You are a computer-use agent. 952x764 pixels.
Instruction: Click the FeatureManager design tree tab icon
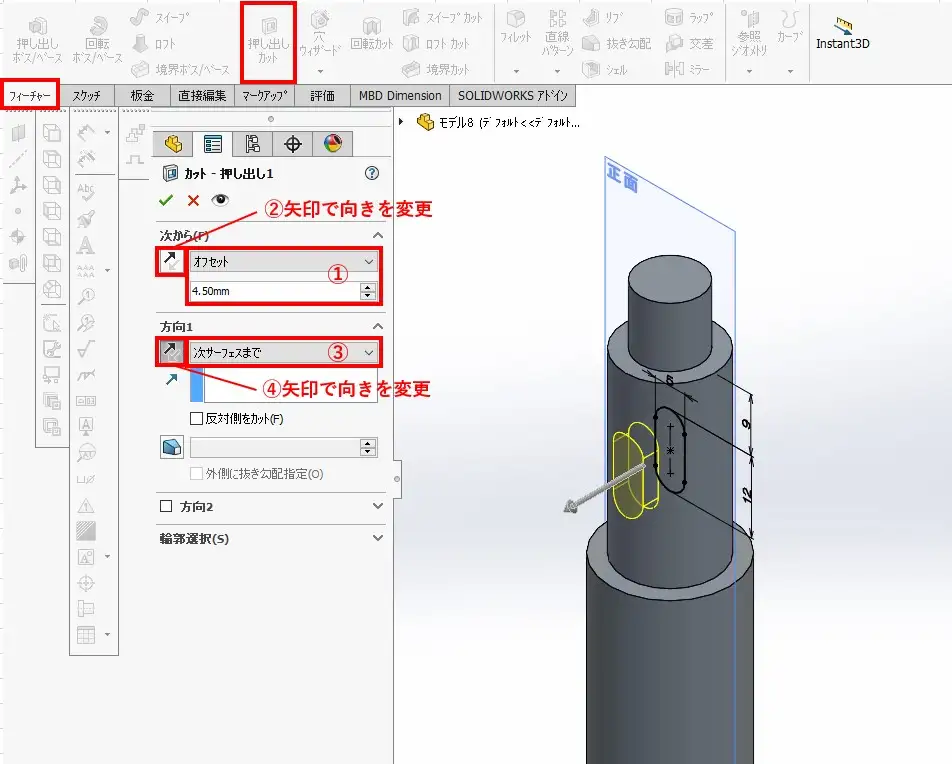tap(173, 144)
